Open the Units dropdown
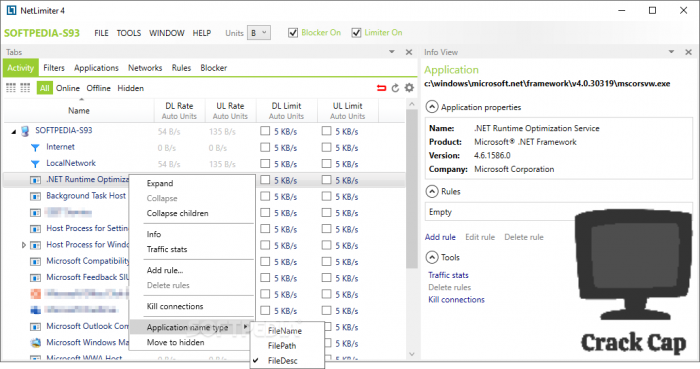Image resolution: width=700 pixels, height=369 pixels. [x=259, y=33]
